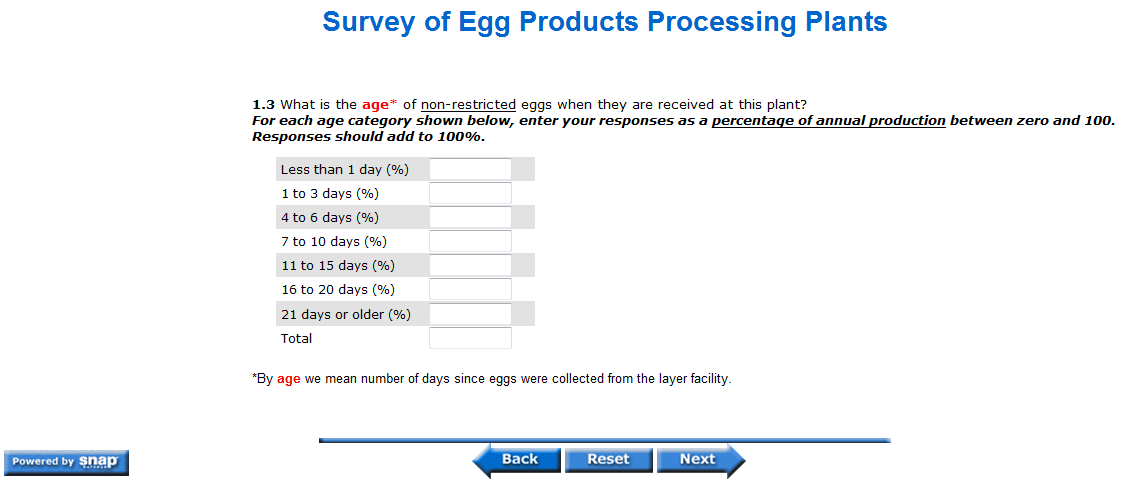Focus the Less than 1 day percentage field

[x=470, y=169]
